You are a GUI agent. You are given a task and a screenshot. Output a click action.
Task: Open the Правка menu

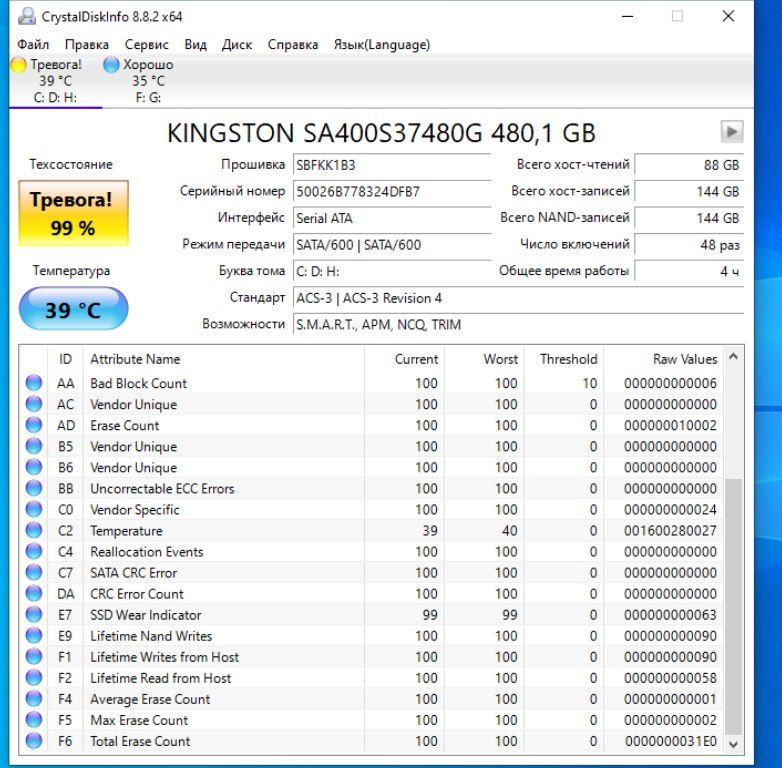click(87, 44)
